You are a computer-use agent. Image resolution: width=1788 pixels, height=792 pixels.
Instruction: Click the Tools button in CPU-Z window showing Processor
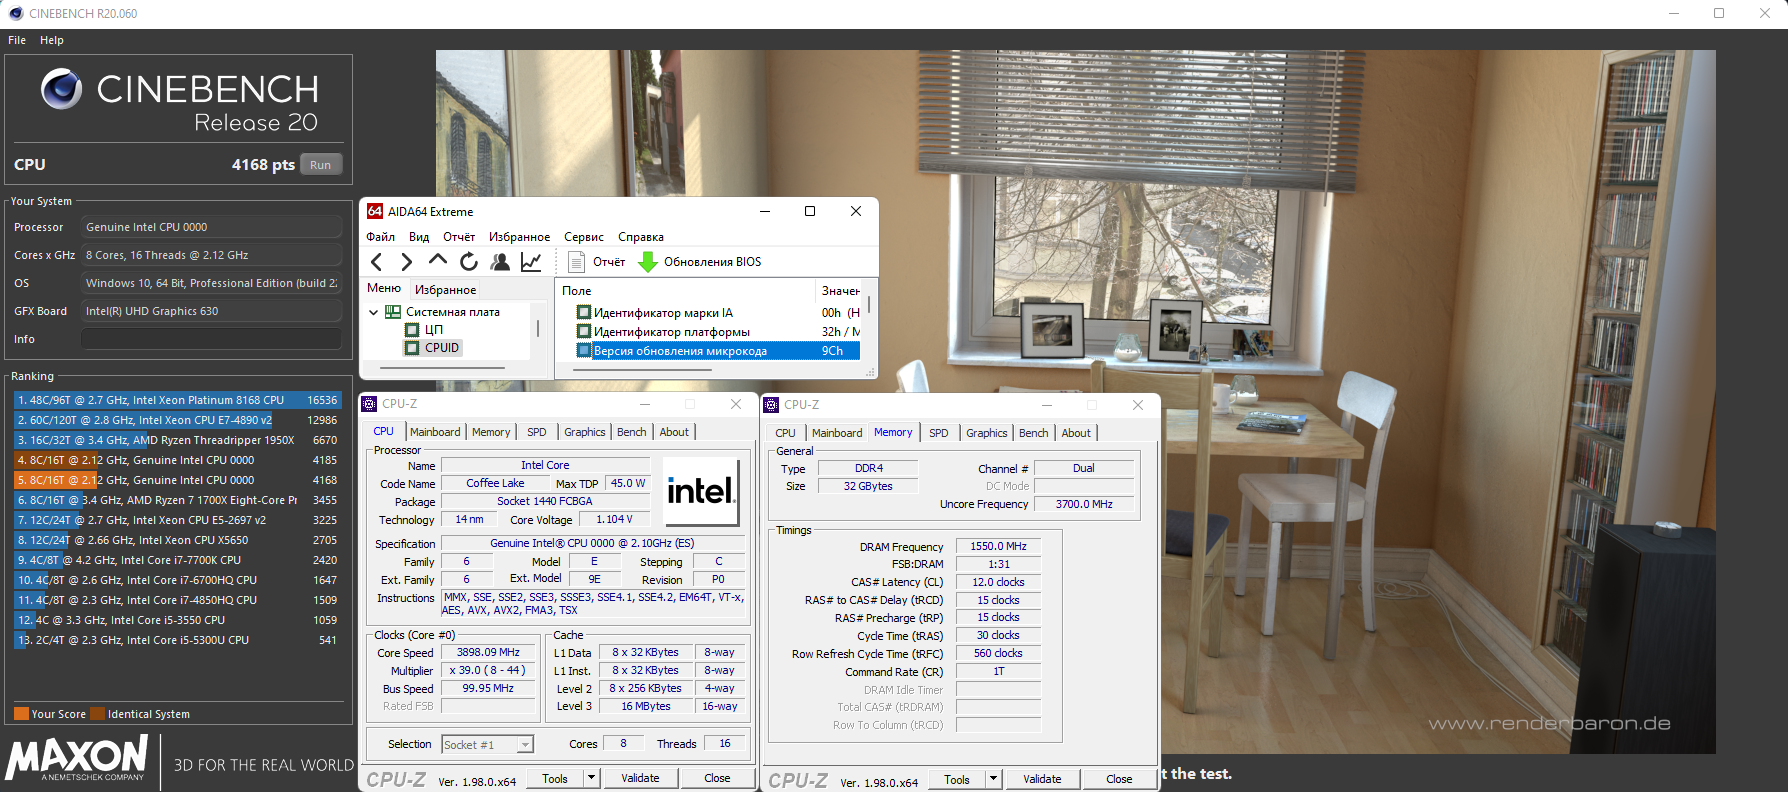(x=555, y=778)
